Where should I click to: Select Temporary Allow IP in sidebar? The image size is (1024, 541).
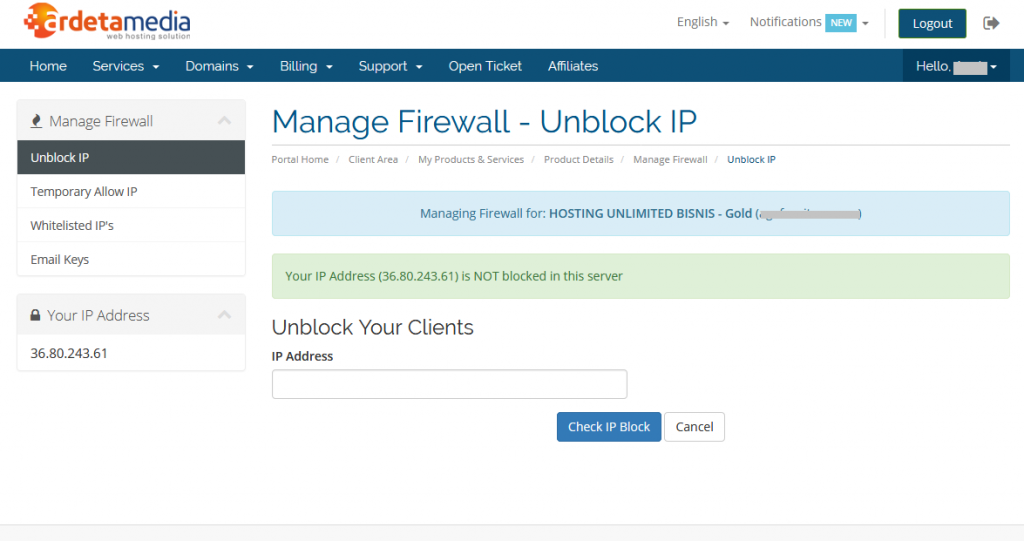pyautogui.click(x=84, y=192)
